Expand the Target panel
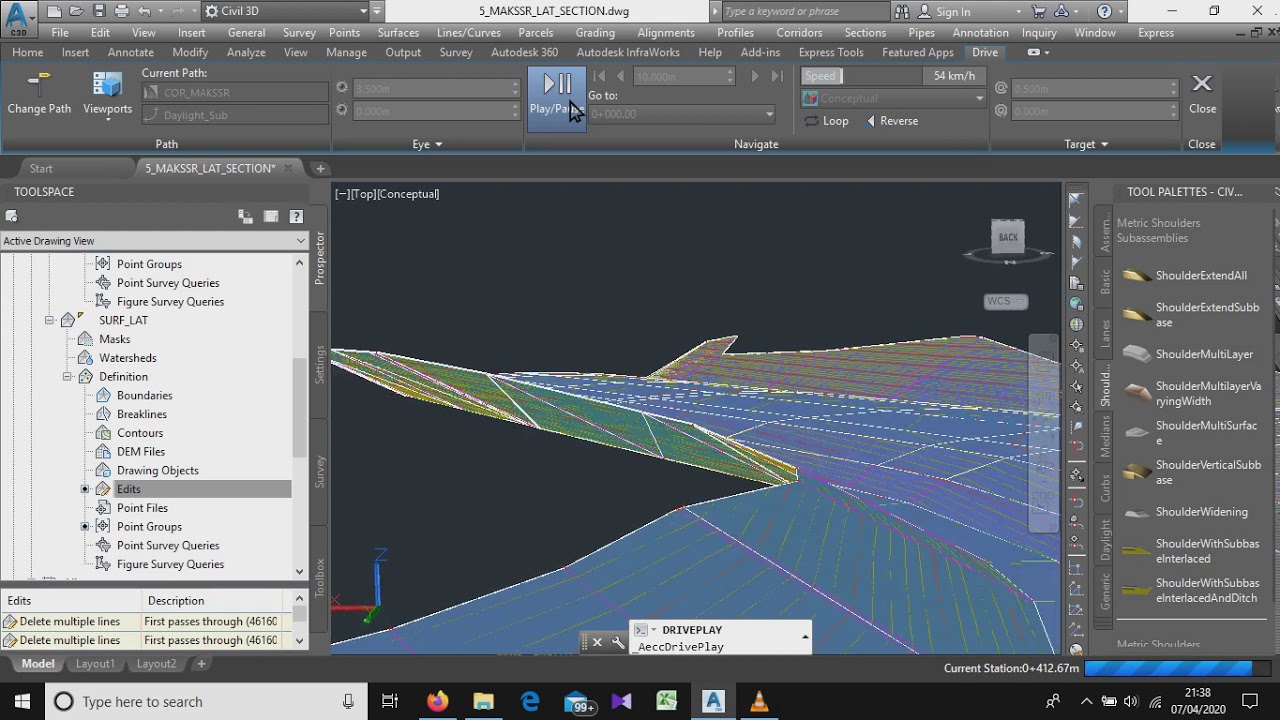This screenshot has width=1280, height=720. pos(1086,144)
